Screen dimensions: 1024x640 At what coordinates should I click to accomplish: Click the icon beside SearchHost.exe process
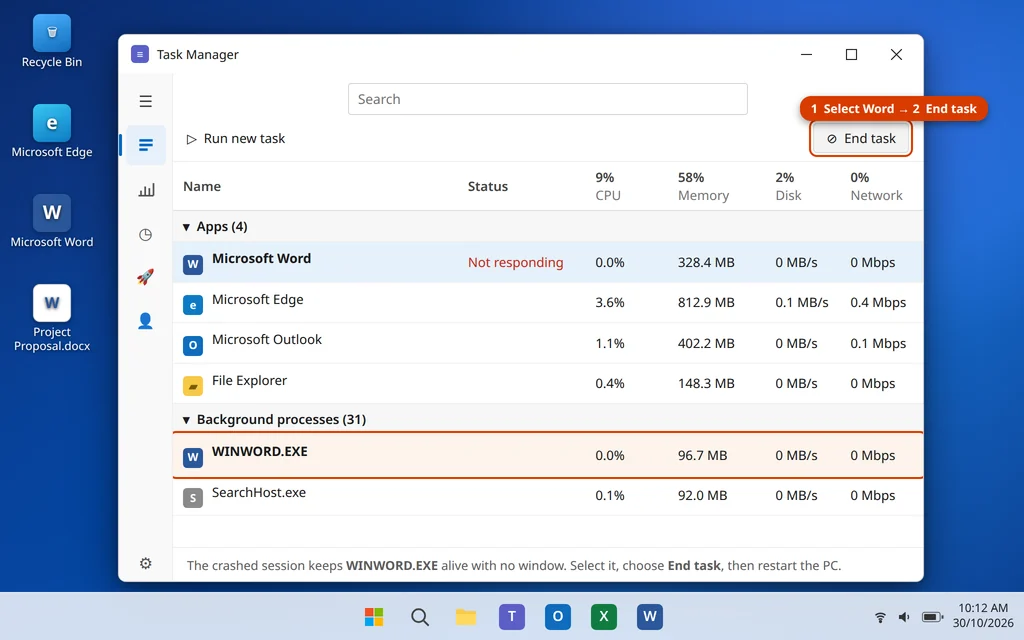pos(193,498)
